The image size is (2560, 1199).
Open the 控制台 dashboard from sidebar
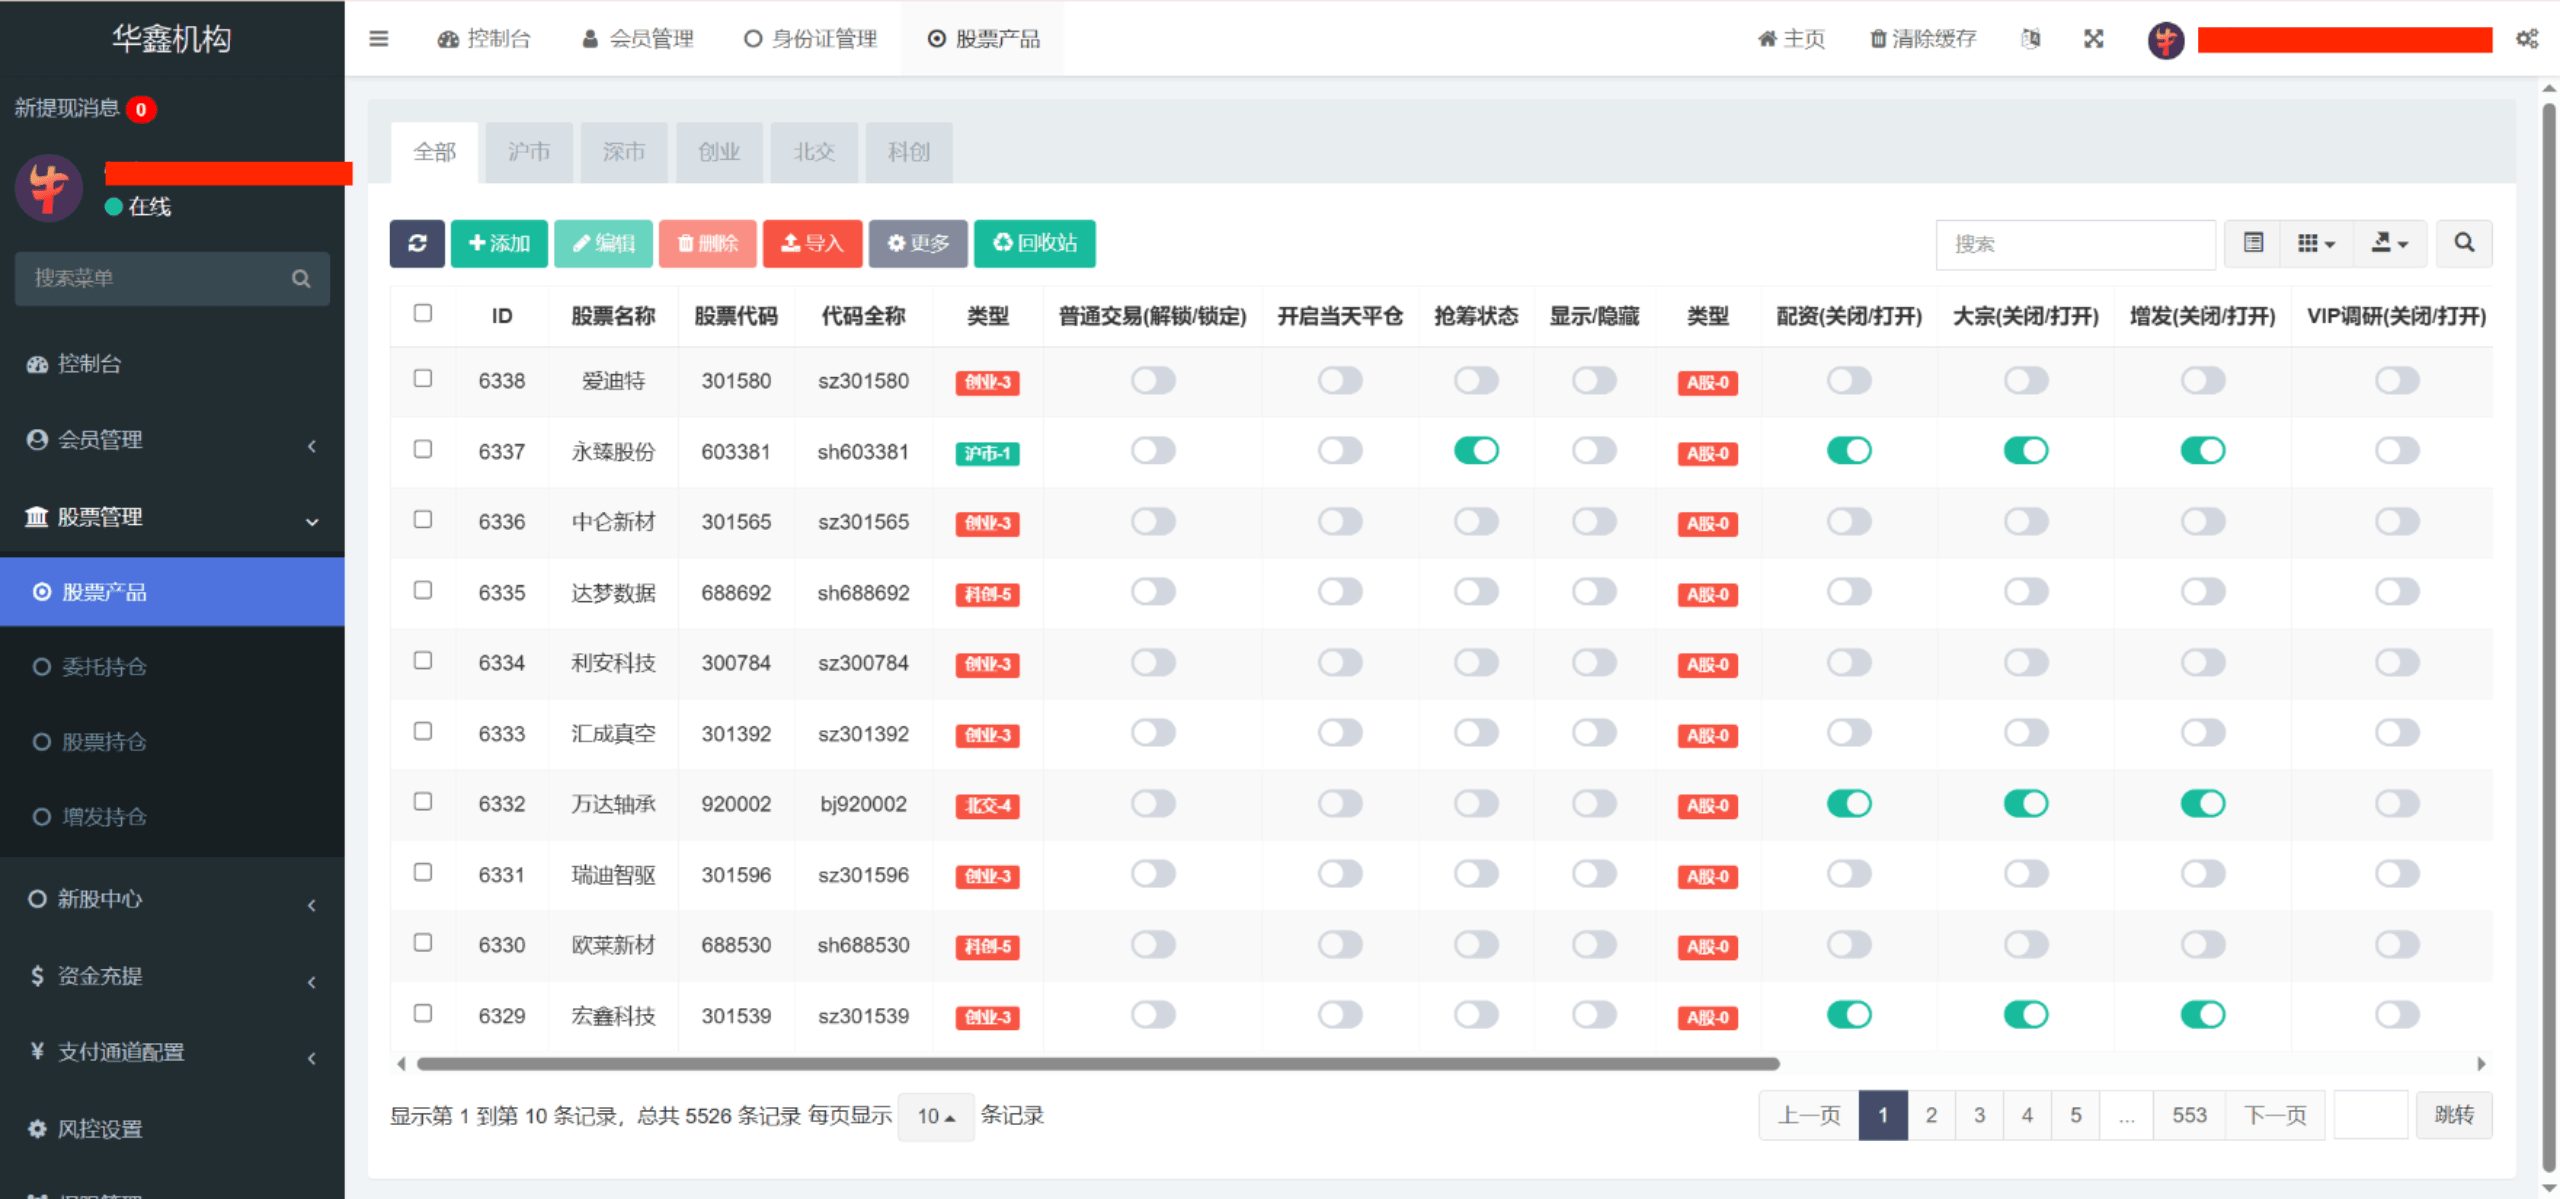(x=90, y=364)
